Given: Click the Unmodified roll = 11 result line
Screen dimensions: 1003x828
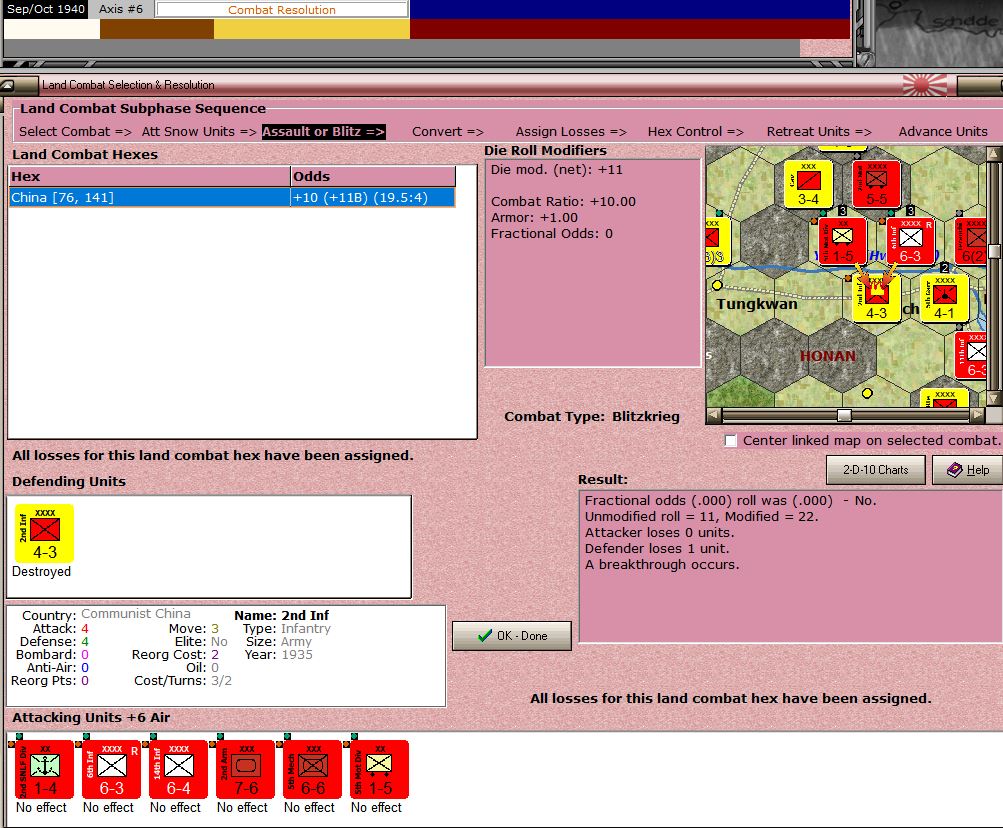Looking at the screenshot, I should [701, 516].
